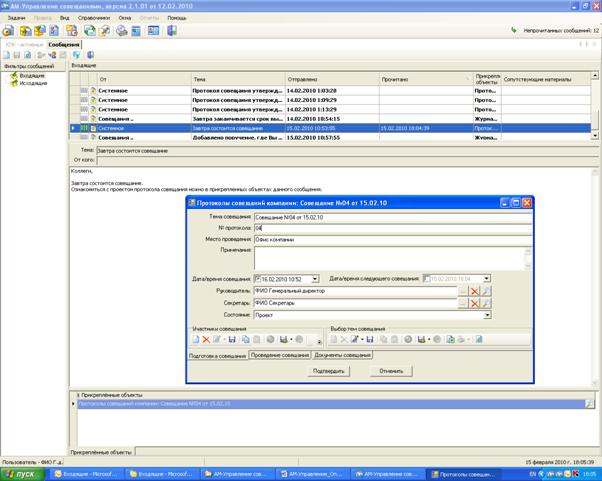Image resolution: width=602 pixels, height=481 pixels.
Task: Toggle the Дата/время совещания checkbox
Action: coord(258,278)
